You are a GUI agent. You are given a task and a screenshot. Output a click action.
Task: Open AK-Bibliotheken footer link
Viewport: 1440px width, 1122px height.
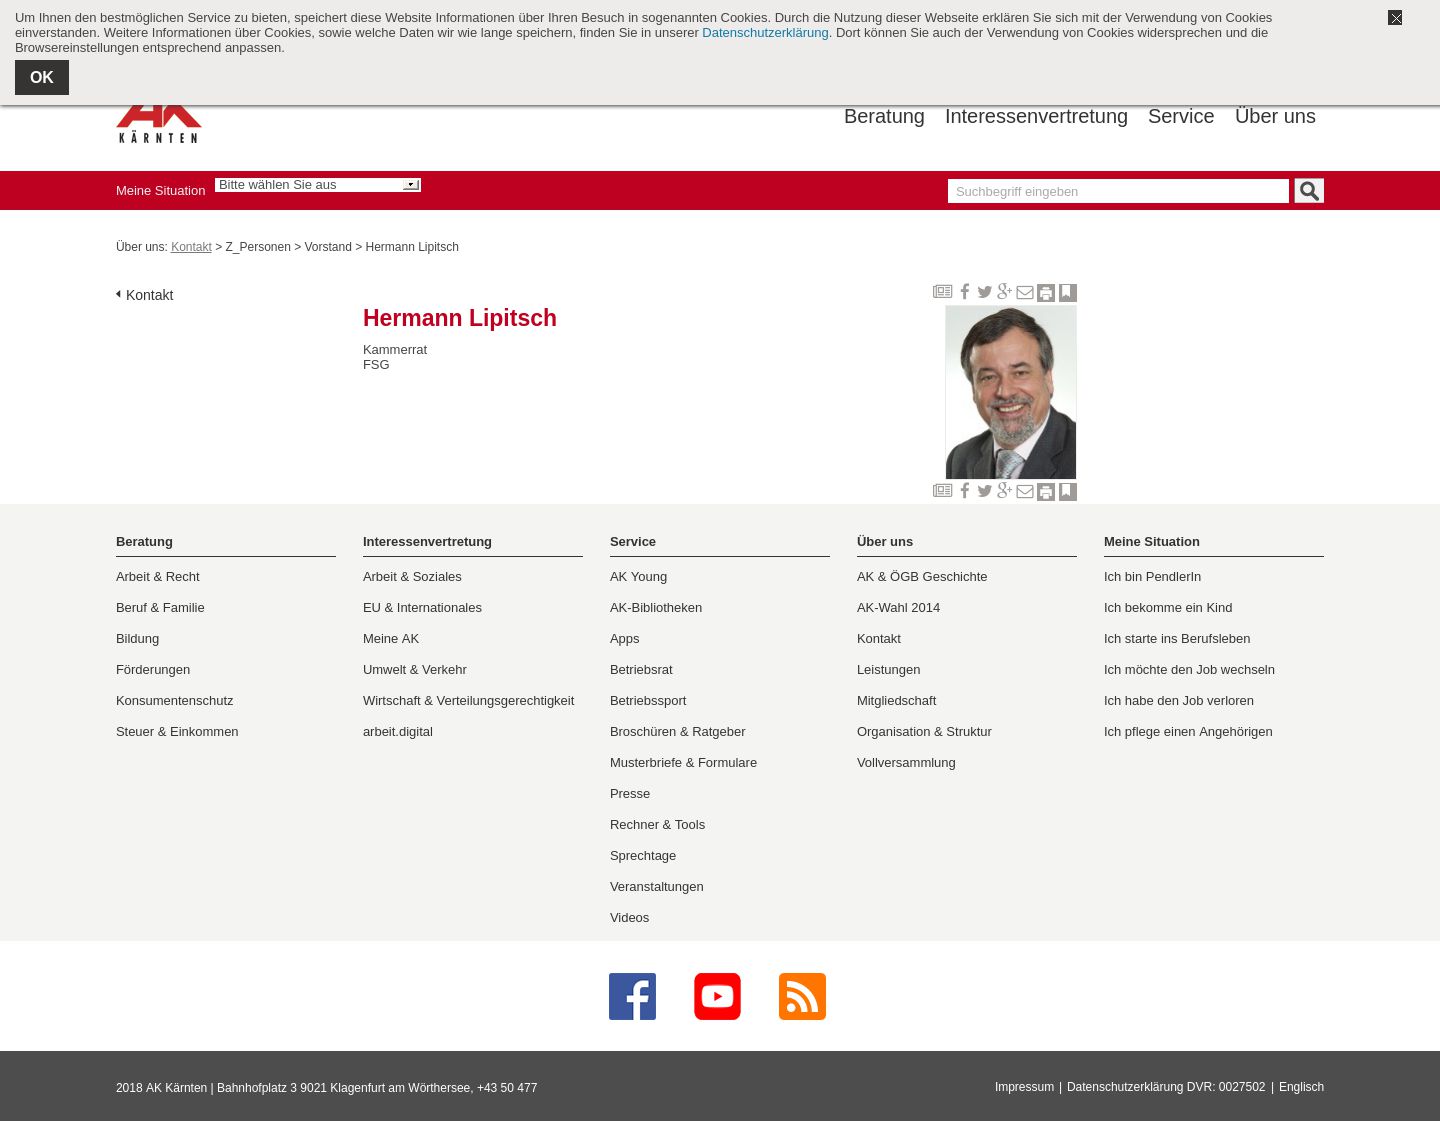click(656, 608)
